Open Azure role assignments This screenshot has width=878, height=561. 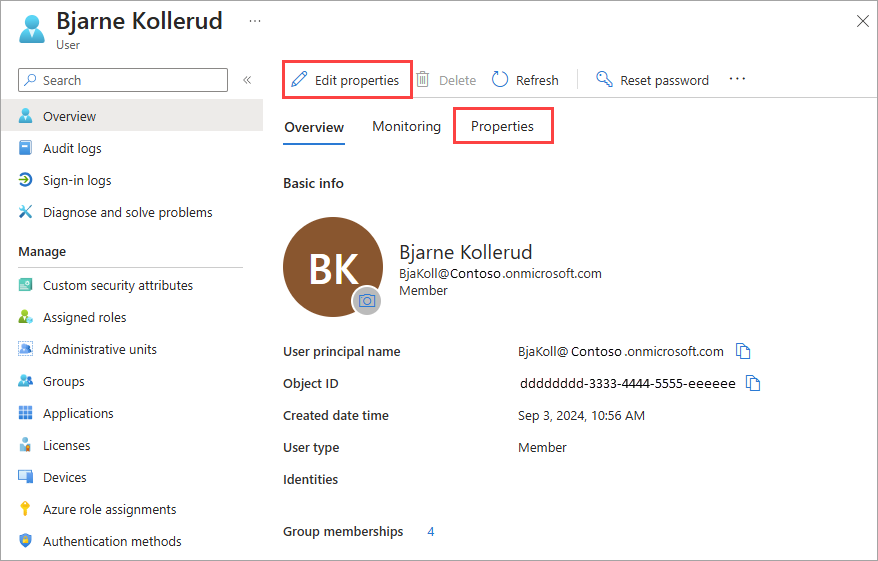point(132,508)
